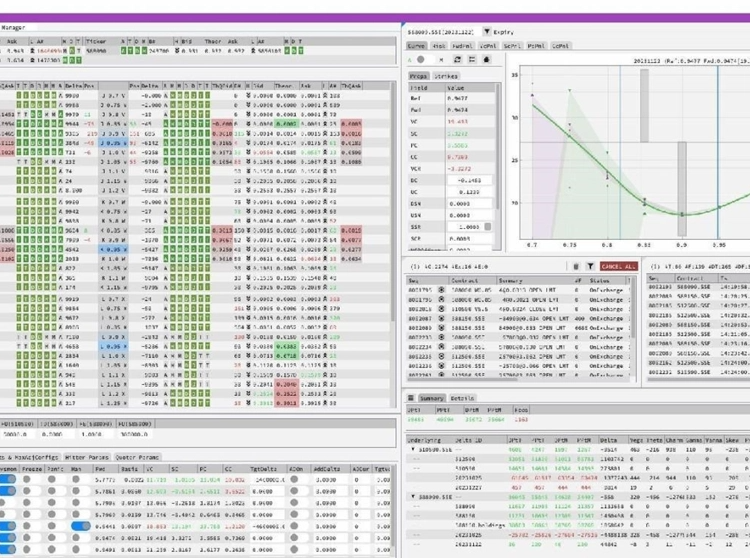
Task: Open the Details tab
Action: pyautogui.click(x=462, y=398)
